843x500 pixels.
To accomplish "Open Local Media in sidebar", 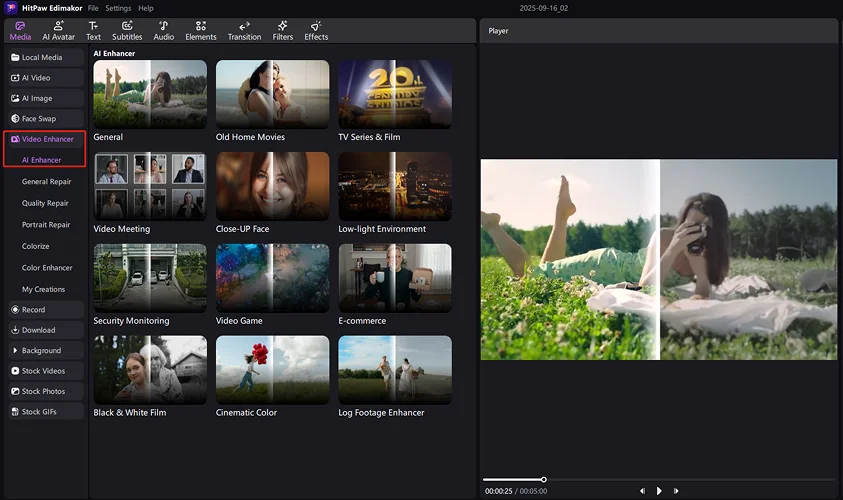I will point(44,57).
